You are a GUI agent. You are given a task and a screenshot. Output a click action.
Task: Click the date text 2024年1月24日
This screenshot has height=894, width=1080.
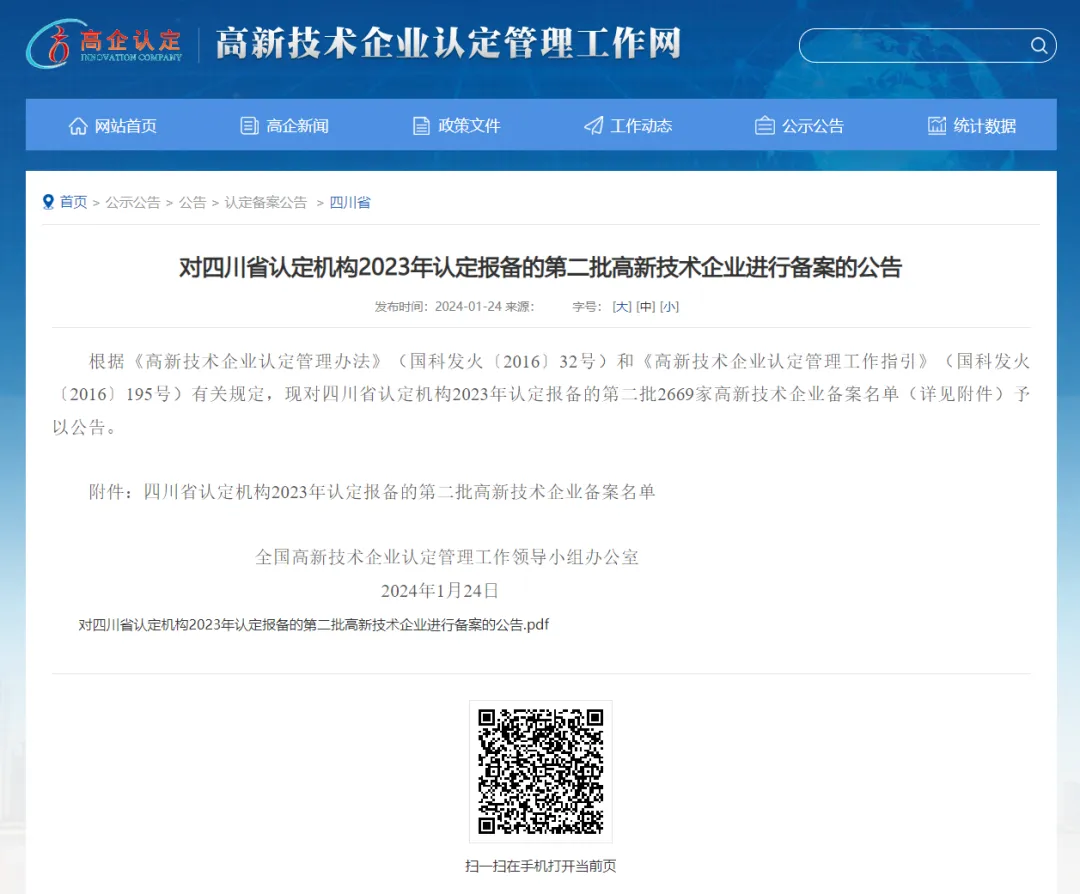click(439, 590)
